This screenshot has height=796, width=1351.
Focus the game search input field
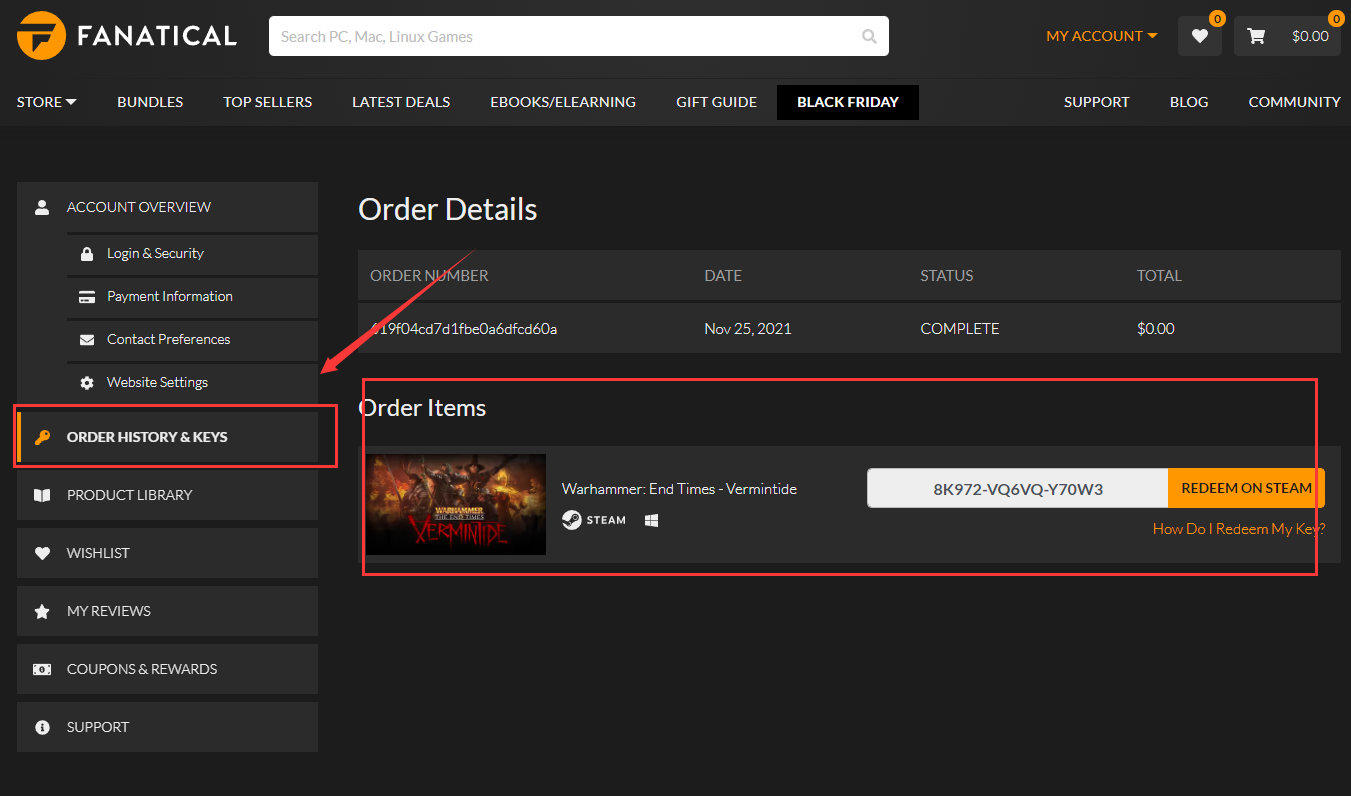(579, 37)
